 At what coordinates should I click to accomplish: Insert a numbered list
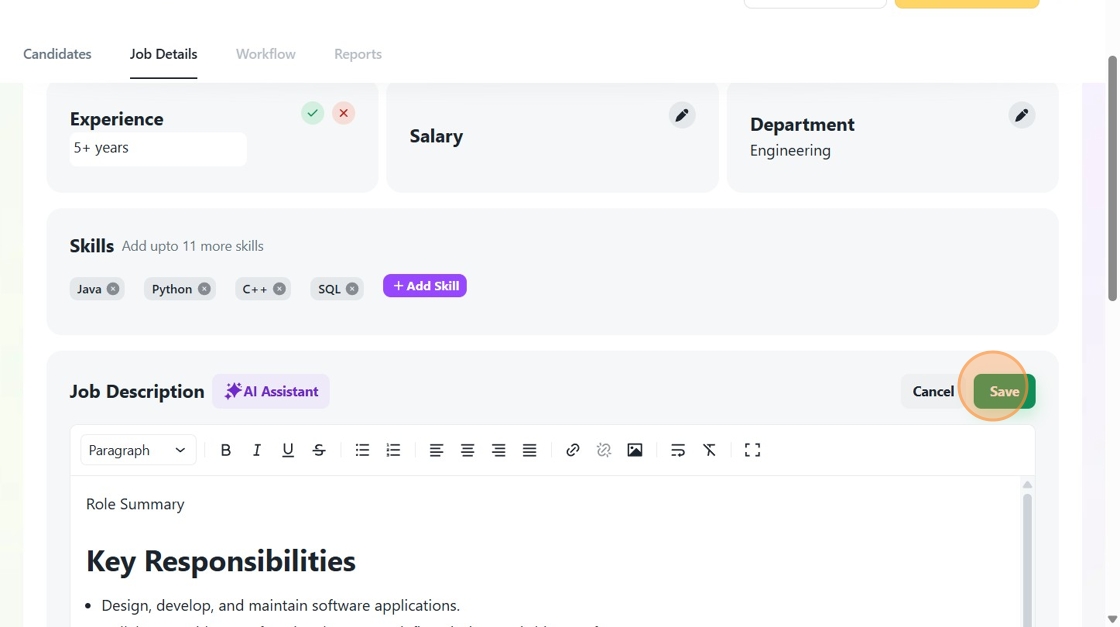pos(394,450)
